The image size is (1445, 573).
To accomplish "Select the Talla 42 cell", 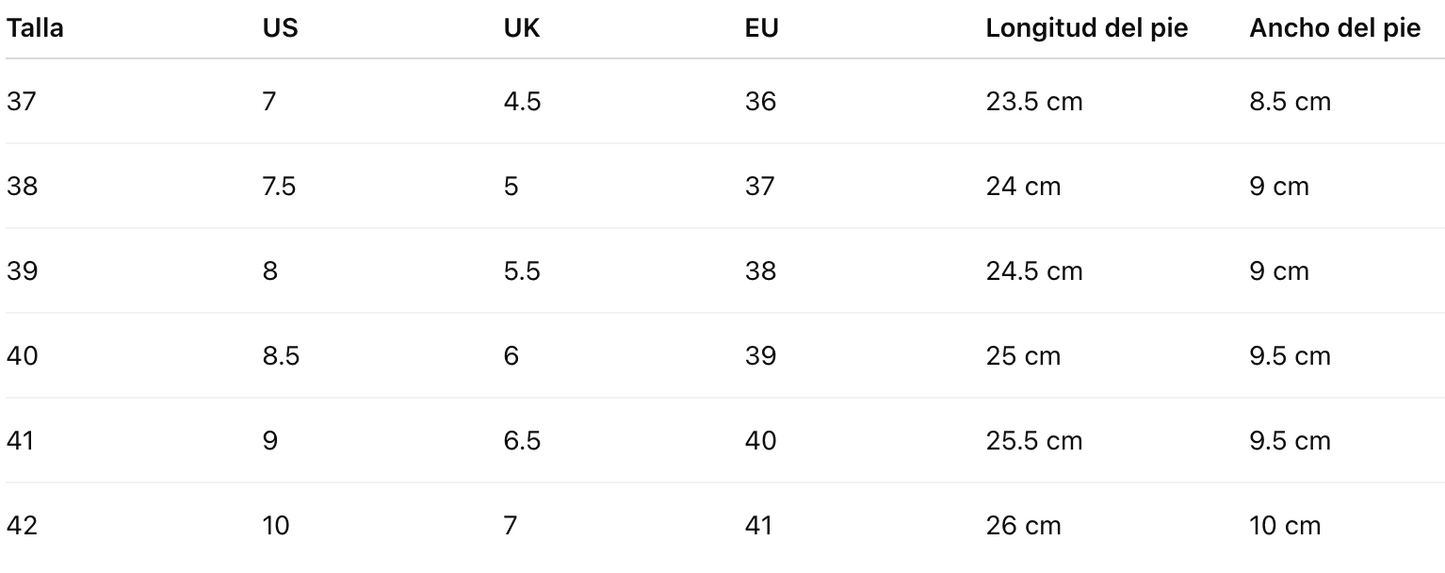I will tap(22, 525).
